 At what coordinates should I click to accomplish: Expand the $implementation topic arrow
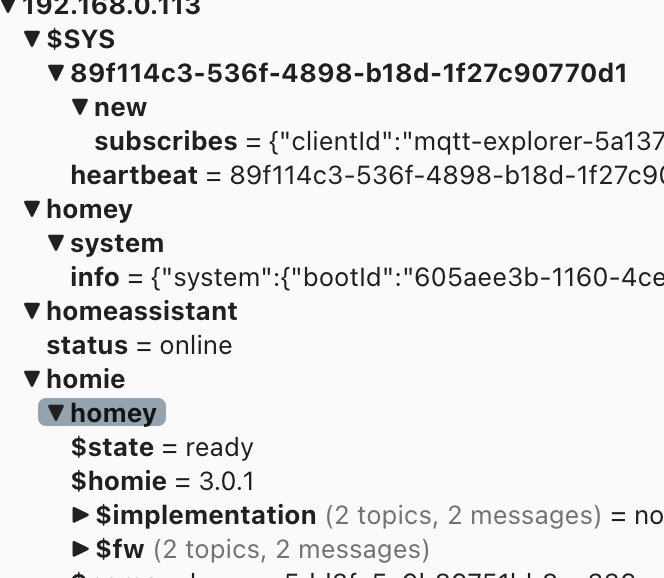(80, 515)
